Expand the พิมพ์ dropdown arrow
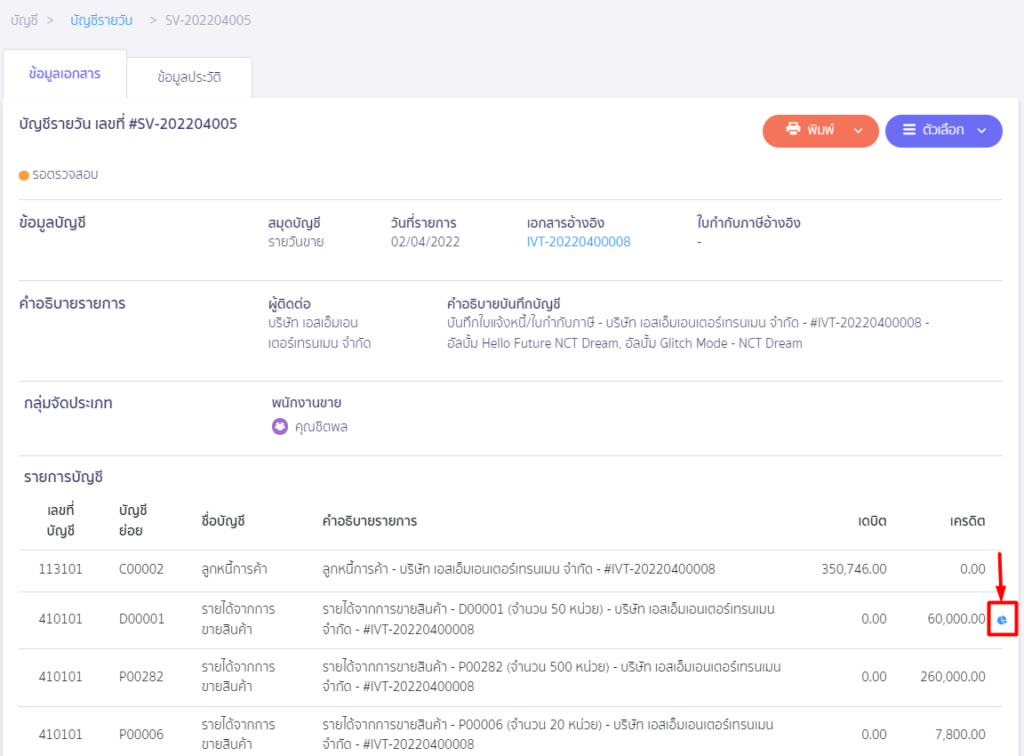 (x=858, y=131)
